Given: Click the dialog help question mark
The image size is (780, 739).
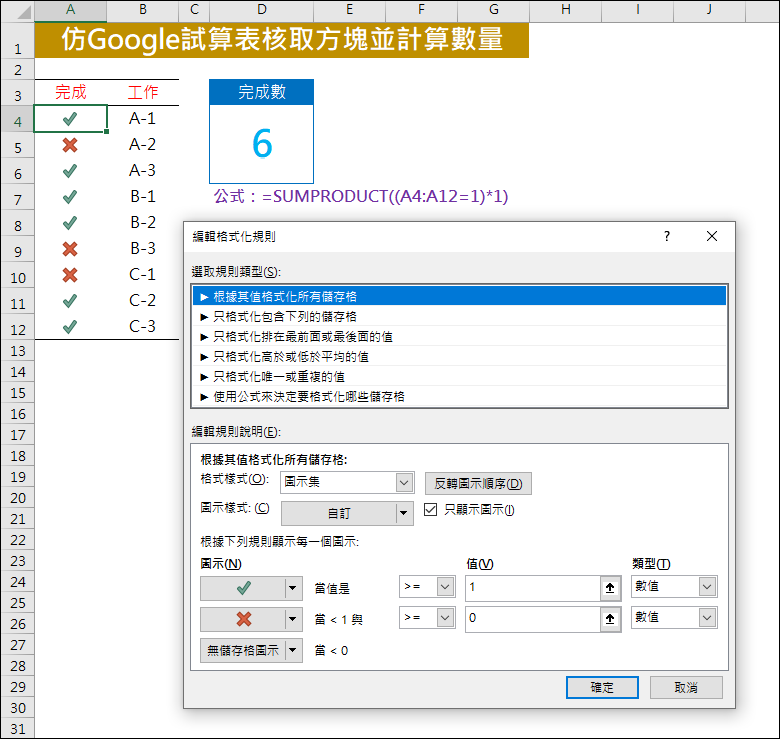Looking at the screenshot, I should point(667,236).
